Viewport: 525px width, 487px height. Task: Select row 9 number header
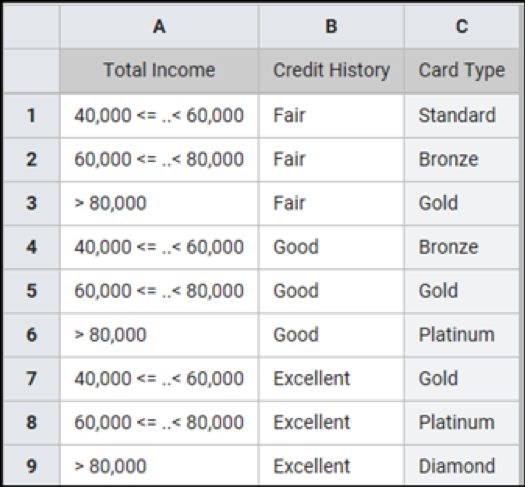(32, 466)
